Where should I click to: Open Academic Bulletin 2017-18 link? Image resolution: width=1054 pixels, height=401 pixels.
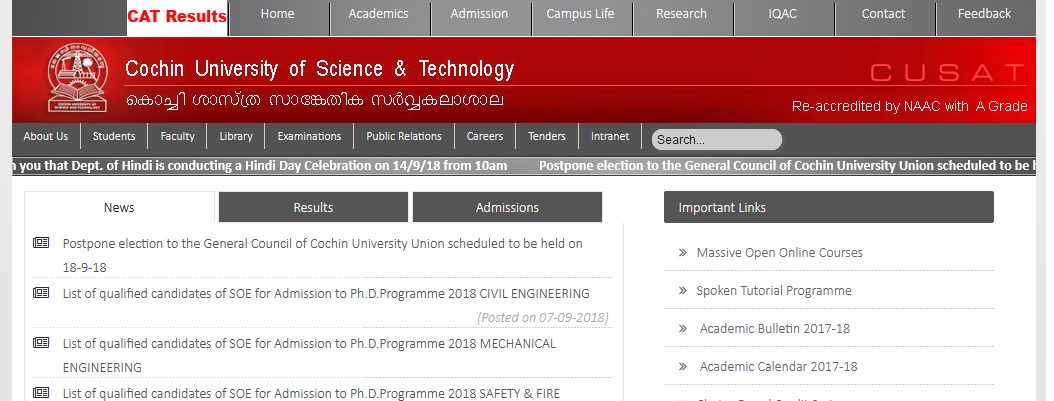(774, 328)
